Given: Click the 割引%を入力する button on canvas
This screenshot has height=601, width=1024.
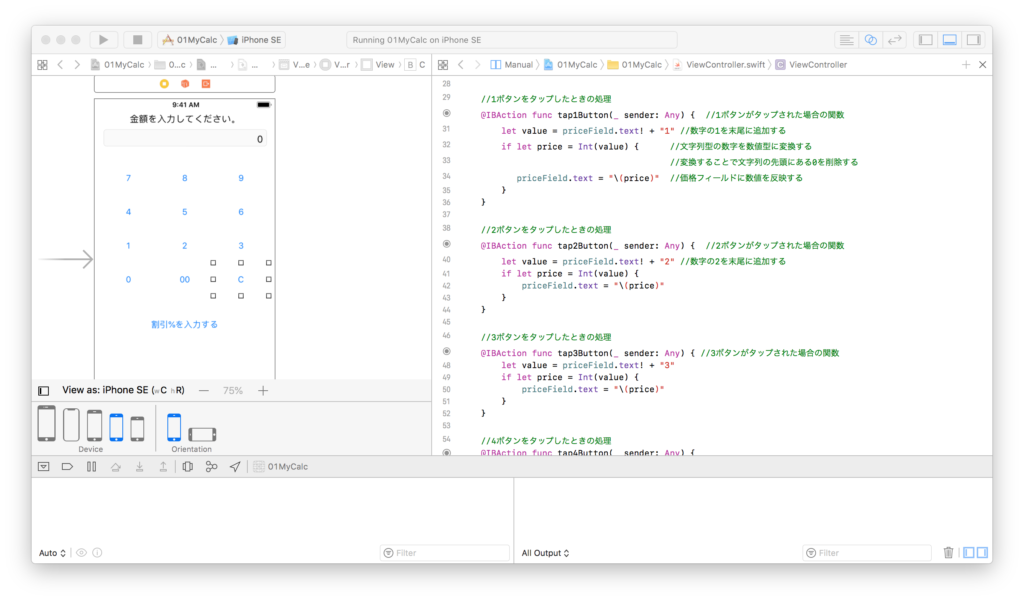Looking at the screenshot, I should (x=184, y=324).
